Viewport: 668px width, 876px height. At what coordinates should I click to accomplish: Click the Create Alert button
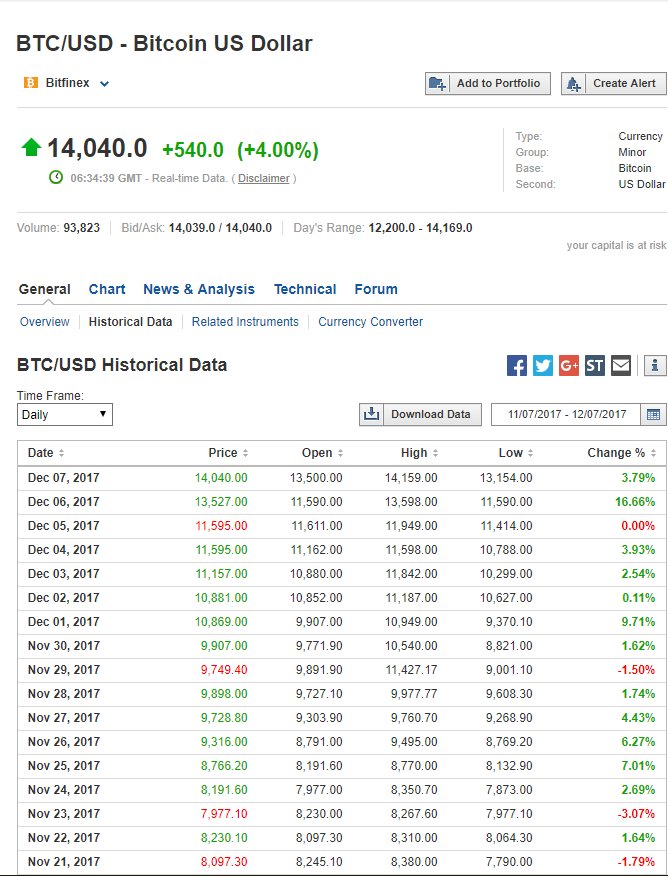click(x=614, y=84)
